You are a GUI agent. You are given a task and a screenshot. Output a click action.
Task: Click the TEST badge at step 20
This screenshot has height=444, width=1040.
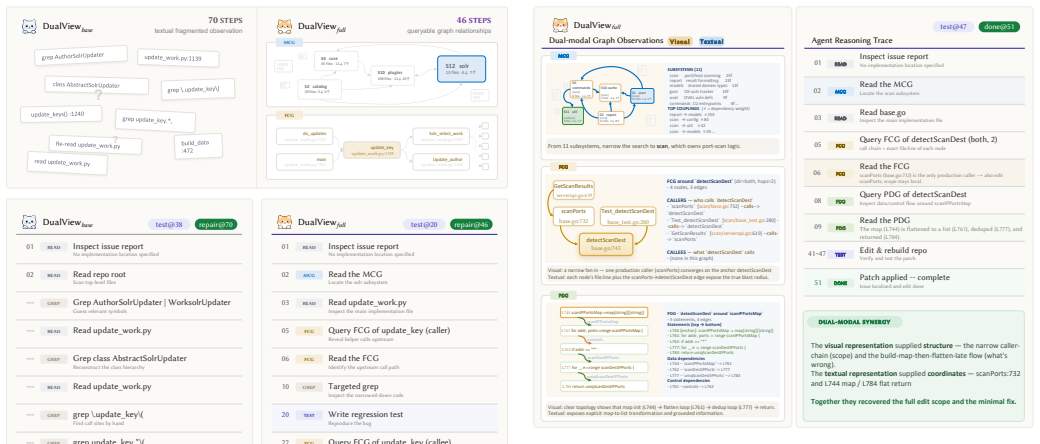click(308, 415)
